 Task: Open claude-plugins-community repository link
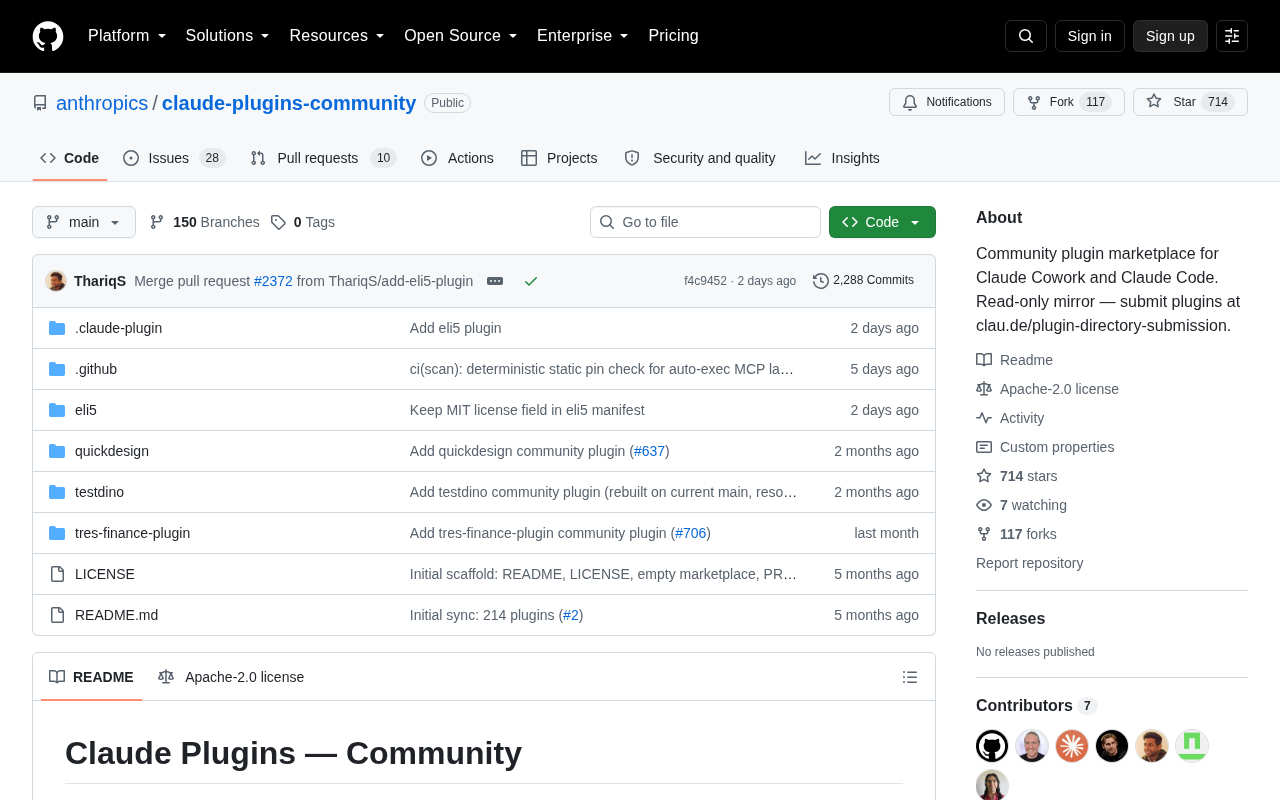click(x=289, y=103)
